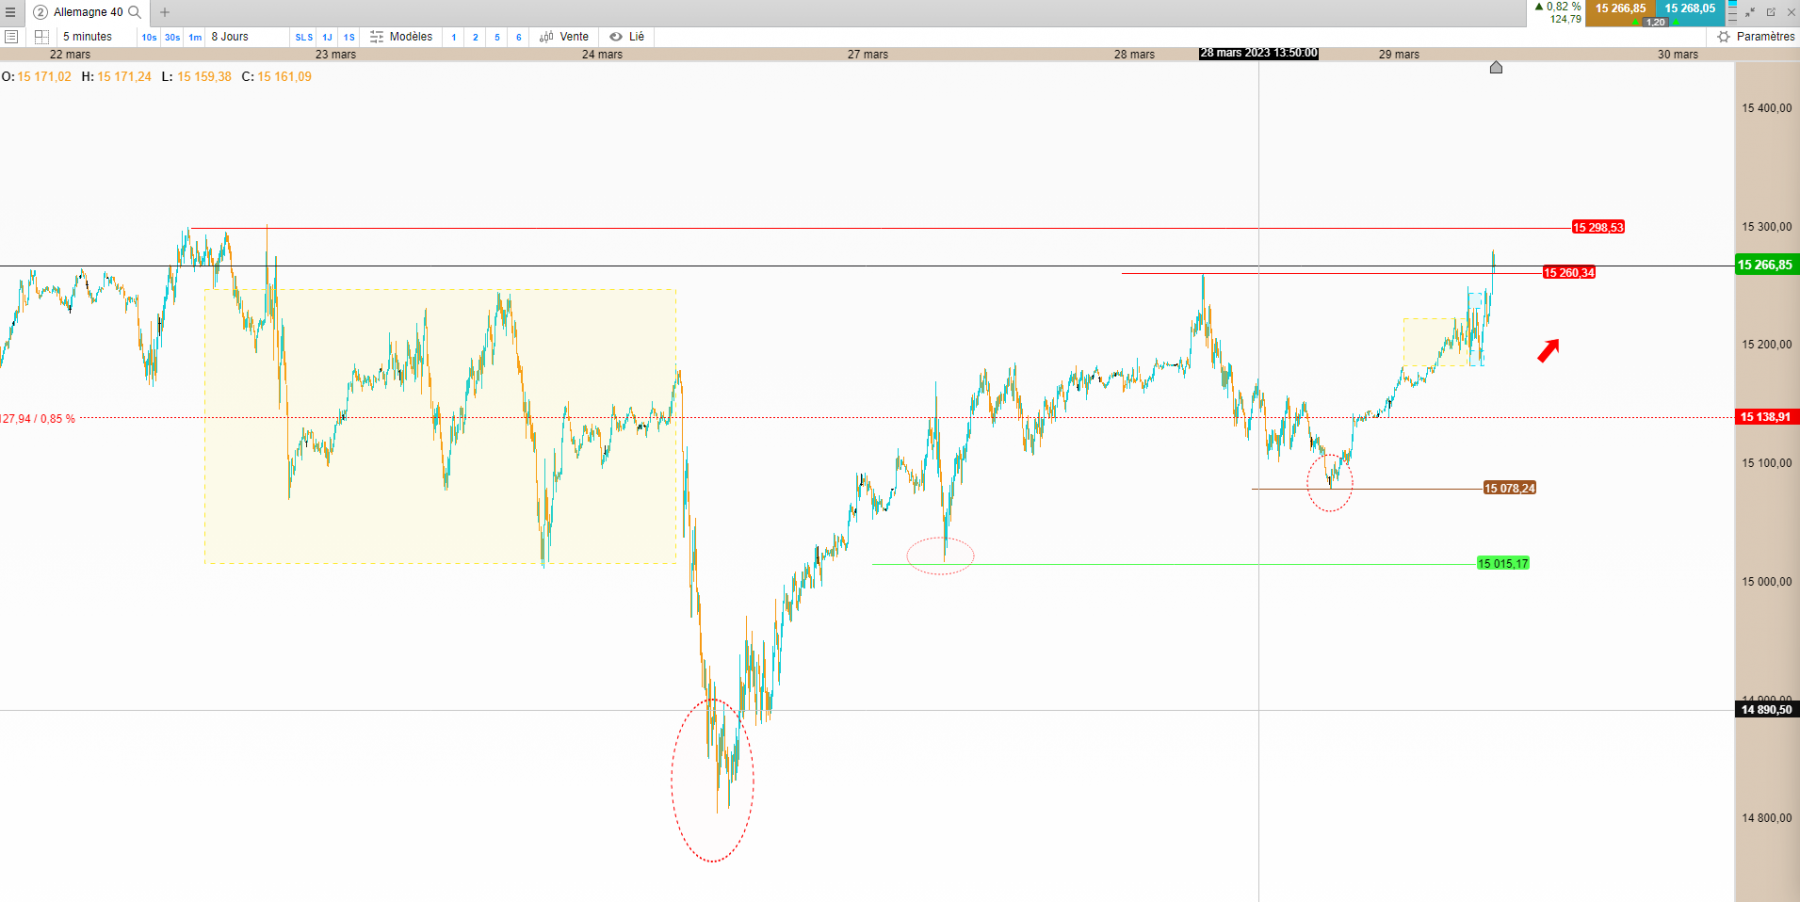Click the chart grid layout icon
The width and height of the screenshot is (1800, 902).
(42, 36)
